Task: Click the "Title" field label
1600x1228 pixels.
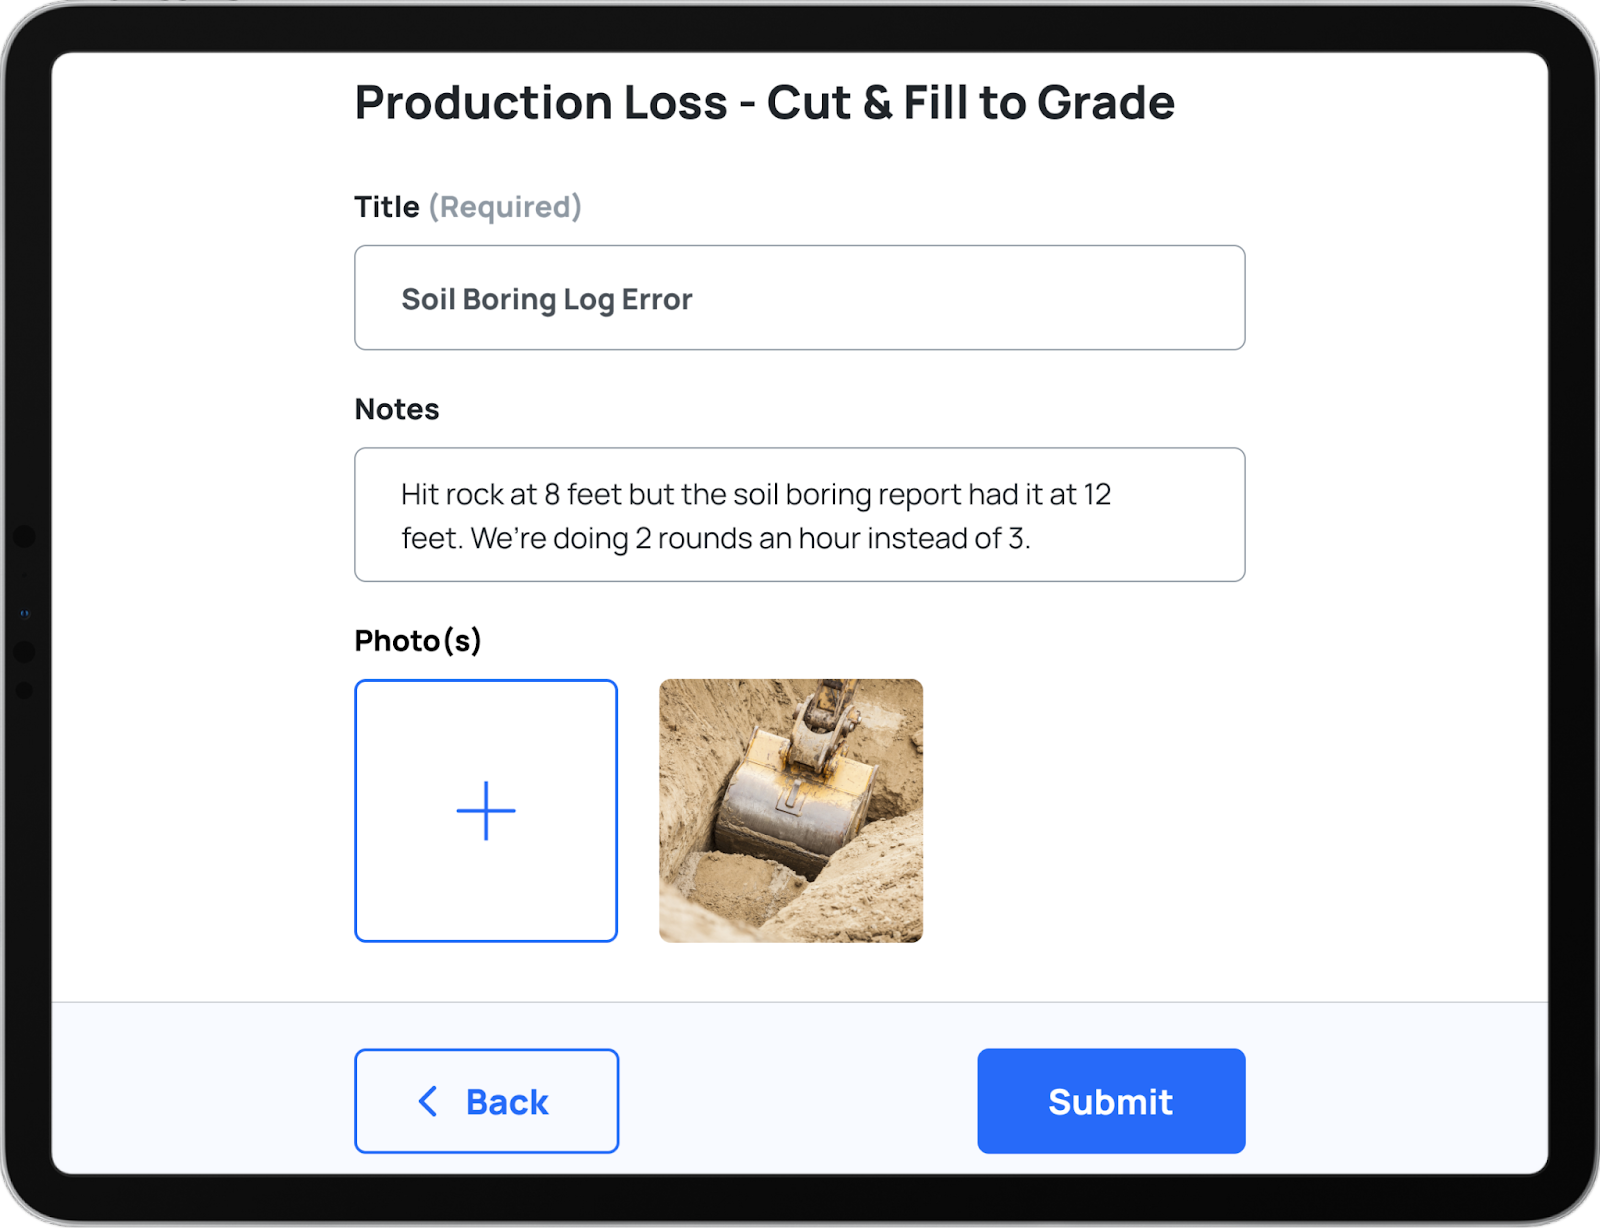Action: coord(387,207)
